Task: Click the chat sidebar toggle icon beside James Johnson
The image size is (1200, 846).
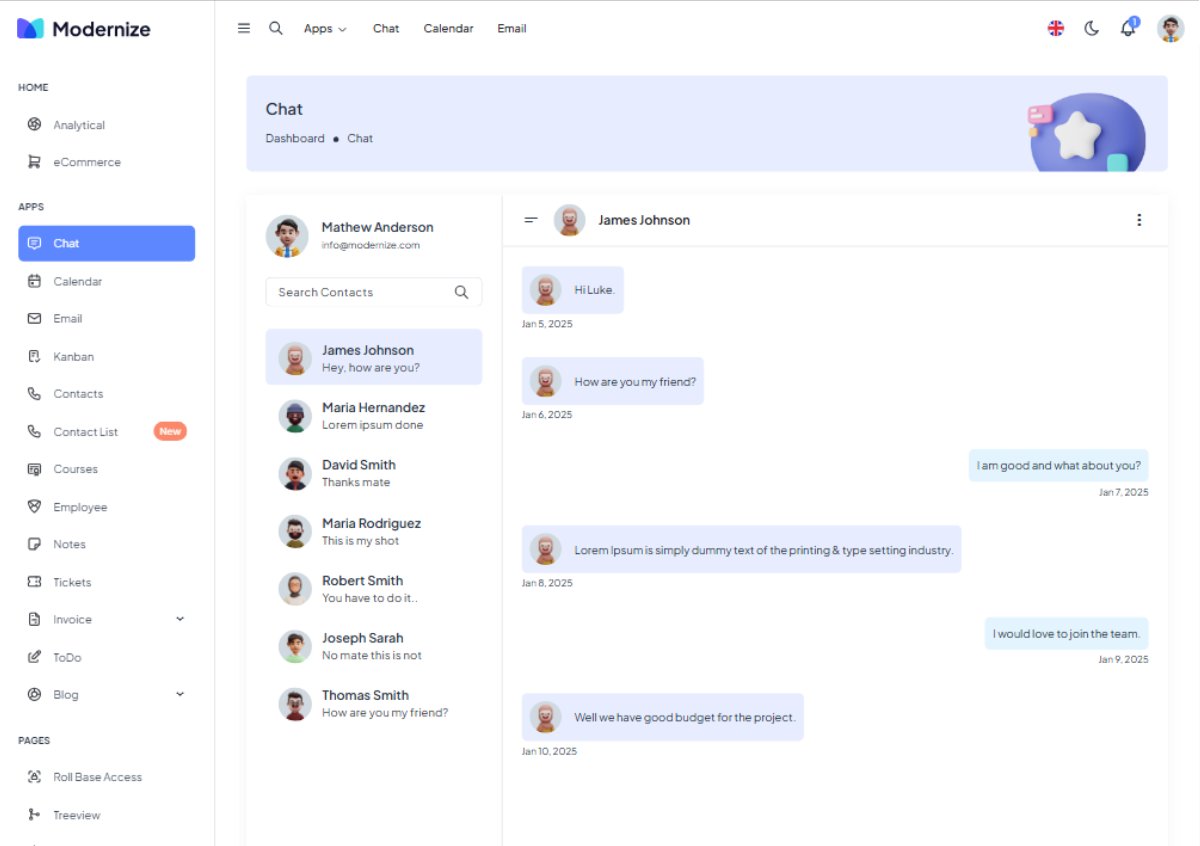Action: click(x=531, y=220)
